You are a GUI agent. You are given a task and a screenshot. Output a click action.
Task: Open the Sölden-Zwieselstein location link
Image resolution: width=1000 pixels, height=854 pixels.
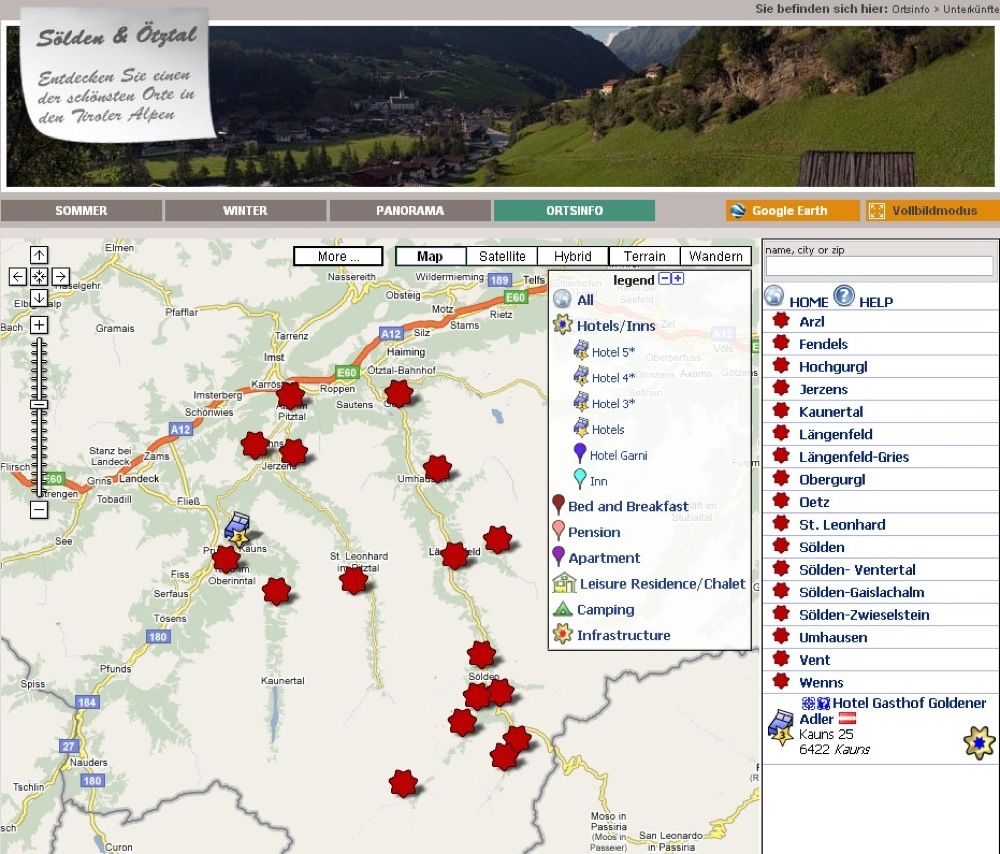[864, 615]
